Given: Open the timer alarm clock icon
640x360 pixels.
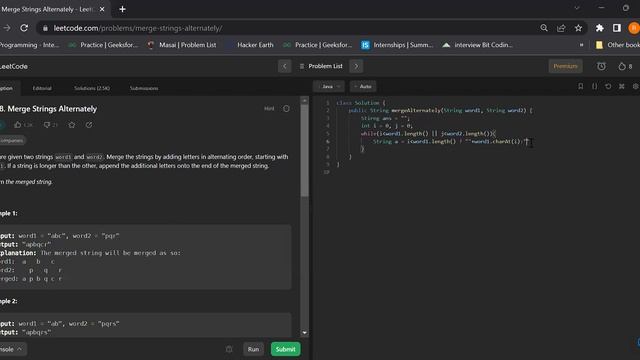Looking at the screenshot, I should pos(602,66).
